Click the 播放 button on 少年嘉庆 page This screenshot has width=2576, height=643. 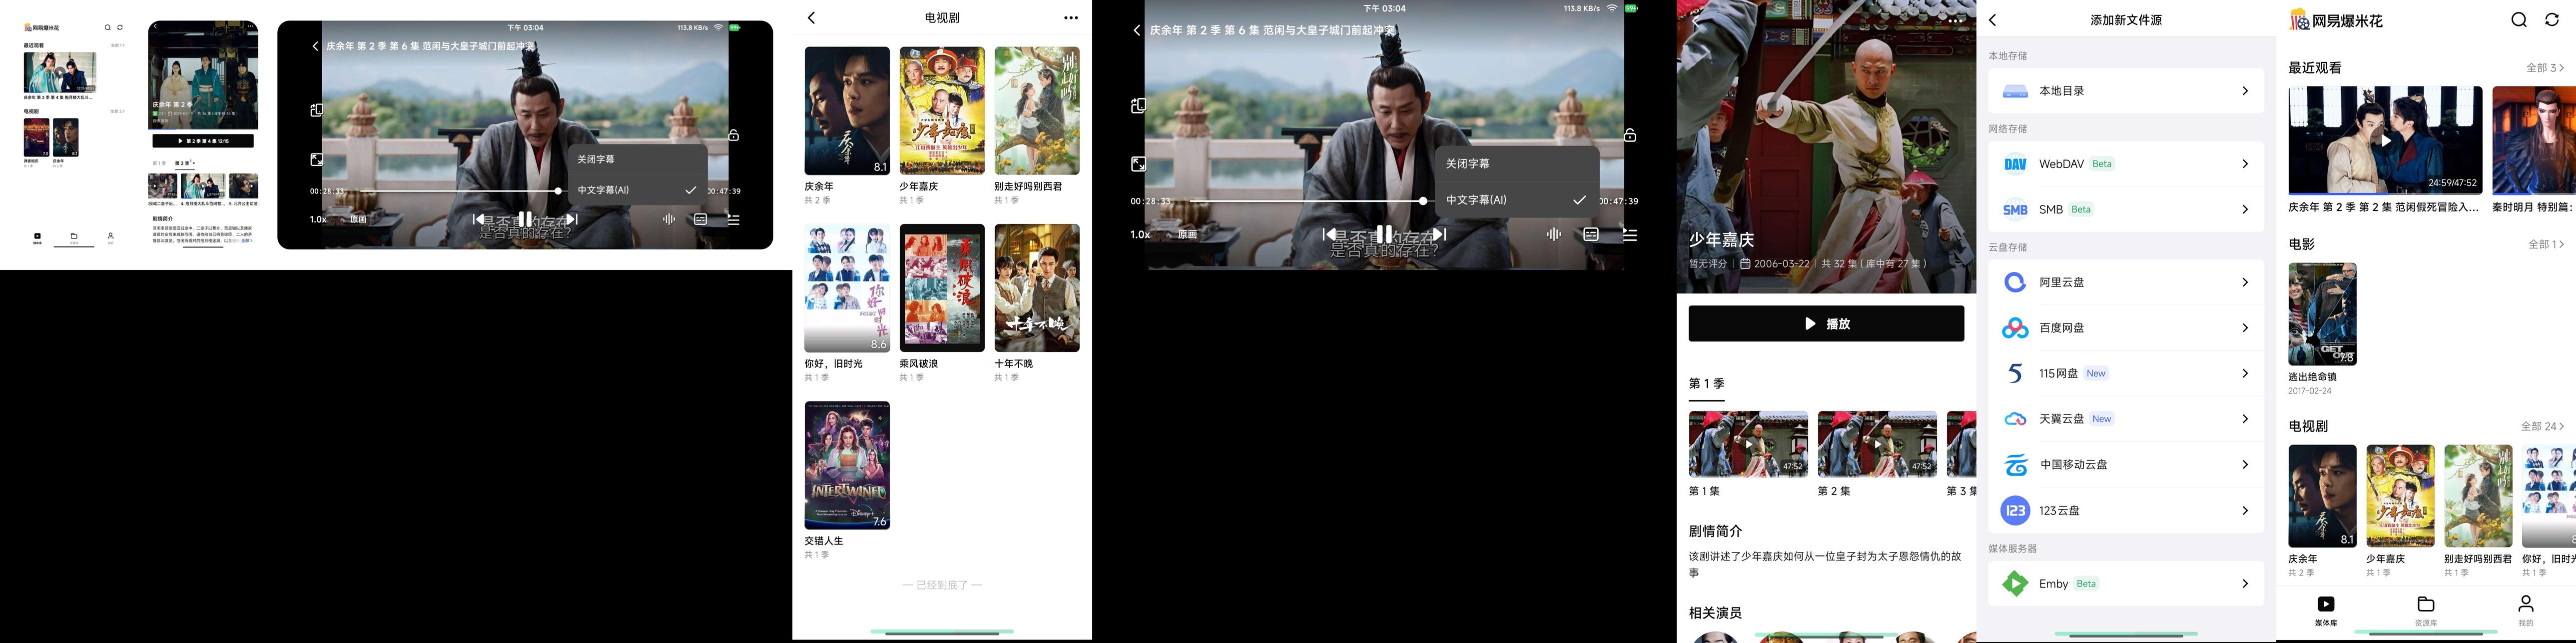[1826, 324]
